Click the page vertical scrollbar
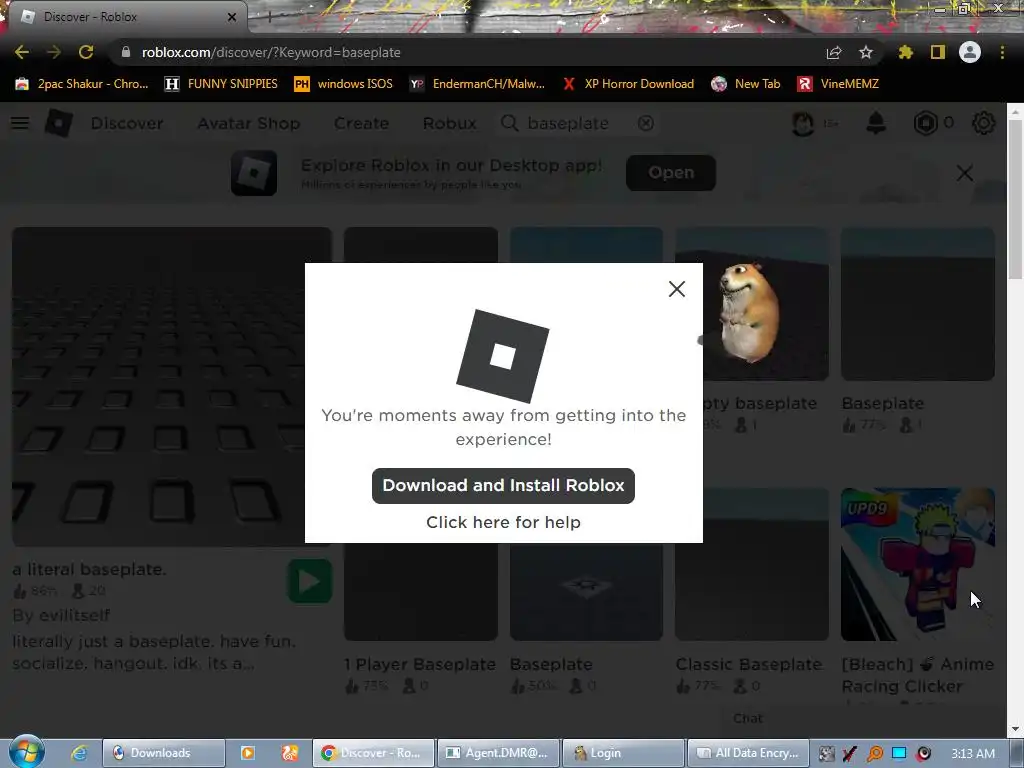This screenshot has height=768, width=1024. tap(1016, 198)
